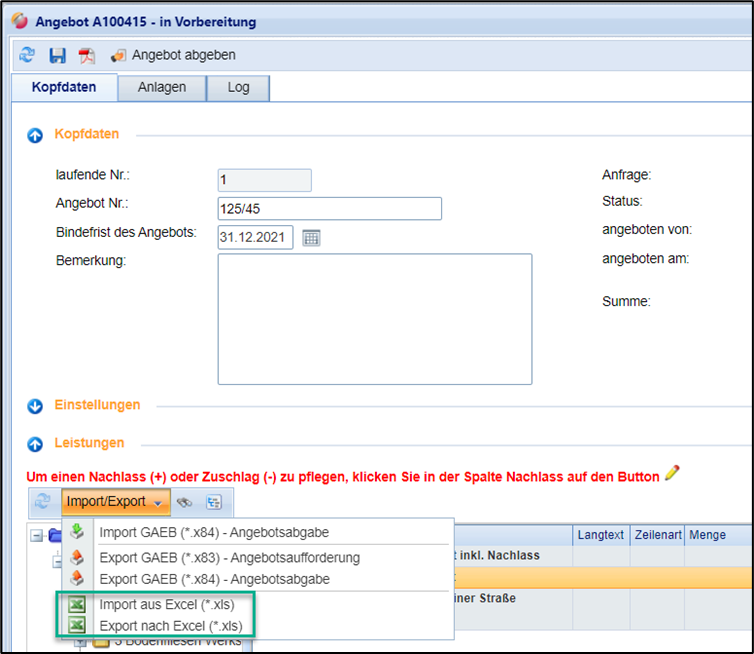Viewport: 754px width, 654px height.
Task: Click into the Bemerkung text area
Action: (374, 318)
